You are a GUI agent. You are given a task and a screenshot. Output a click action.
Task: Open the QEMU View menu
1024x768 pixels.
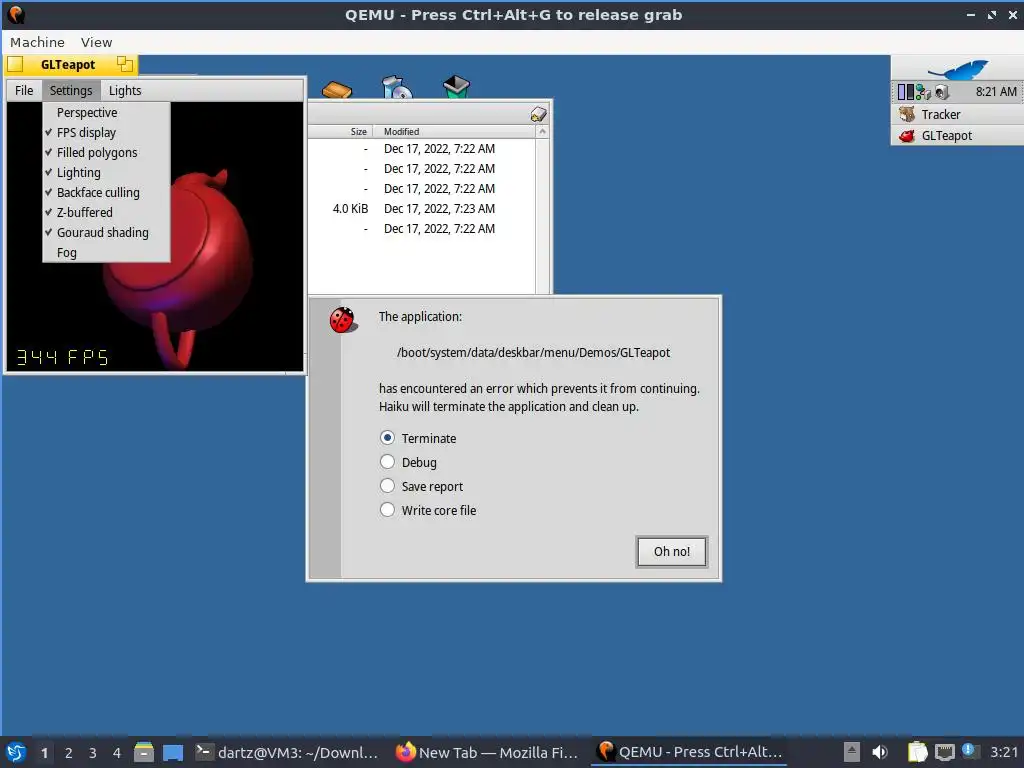(97, 42)
